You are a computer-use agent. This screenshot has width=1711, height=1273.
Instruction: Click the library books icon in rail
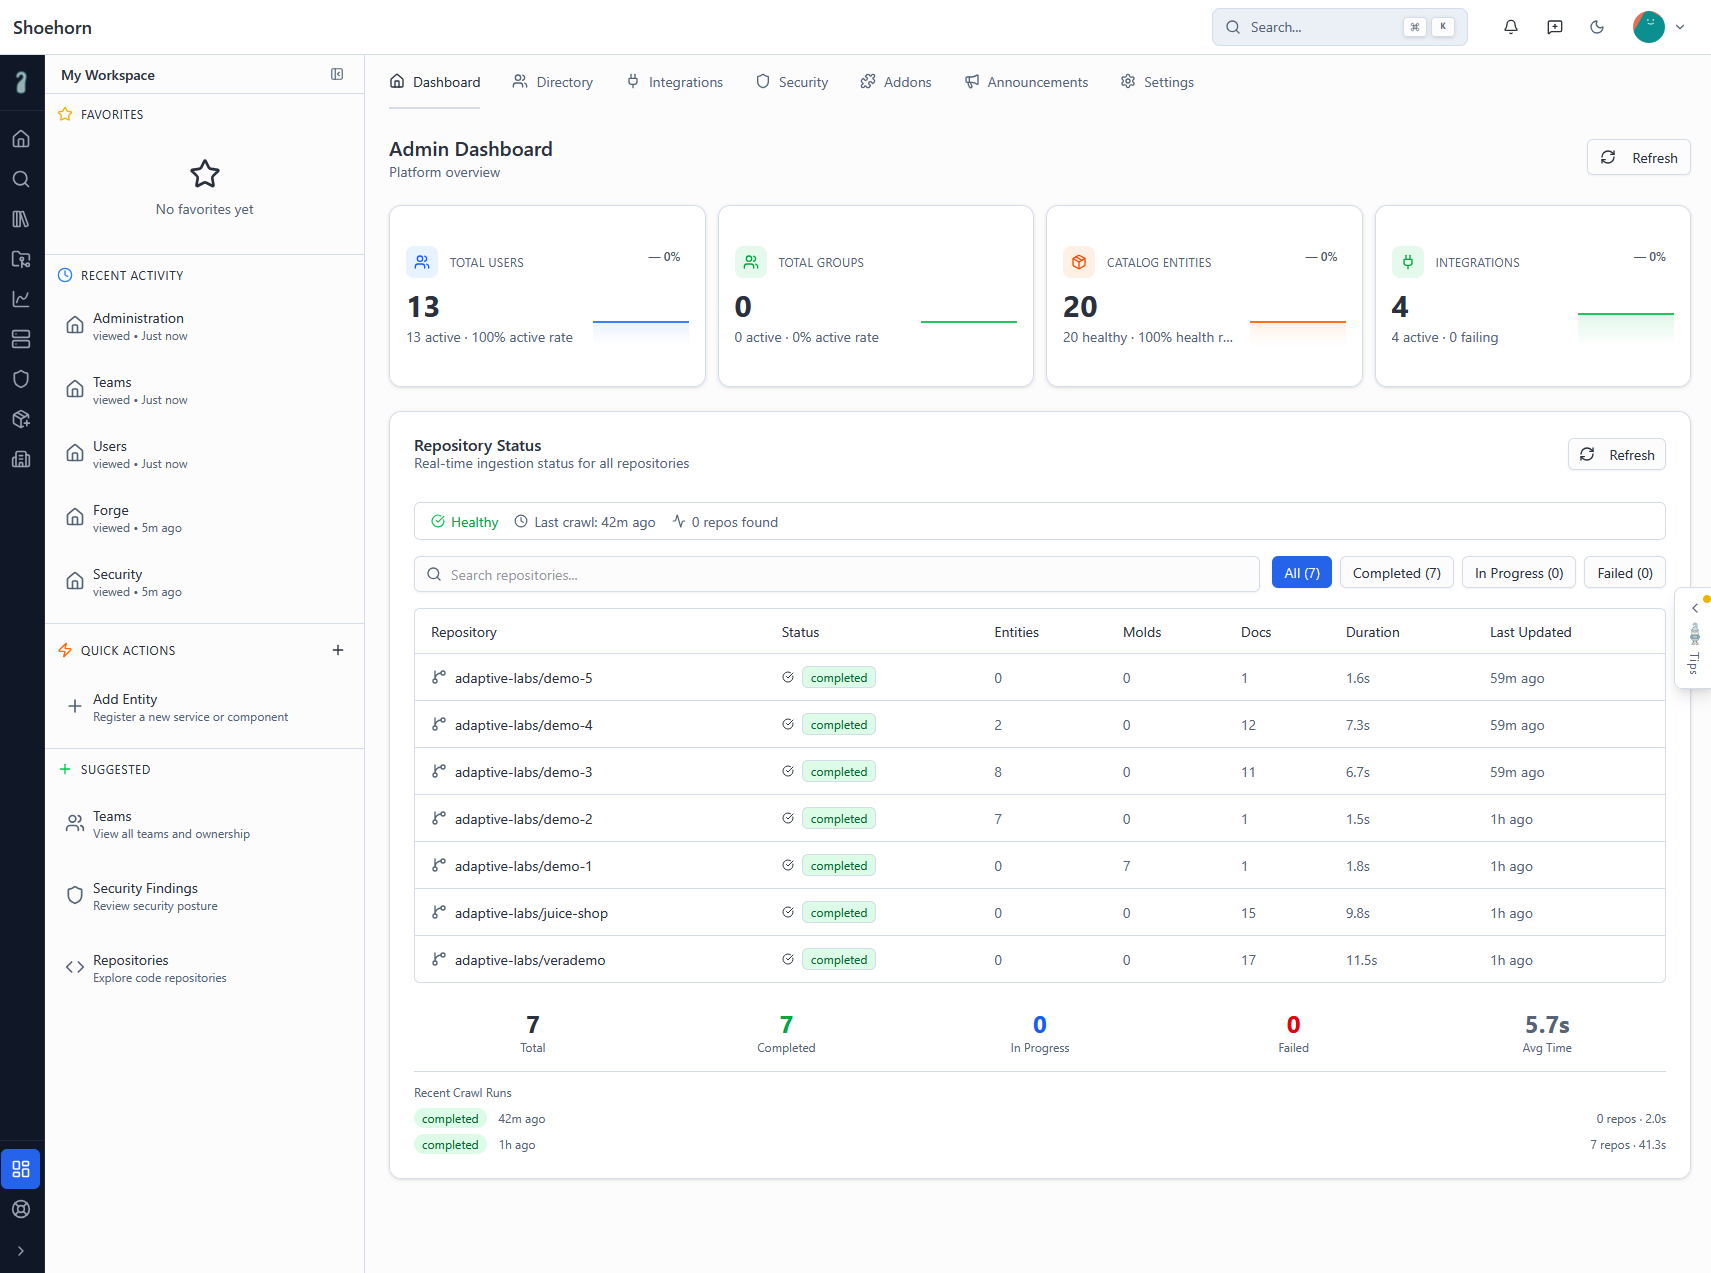(21, 219)
